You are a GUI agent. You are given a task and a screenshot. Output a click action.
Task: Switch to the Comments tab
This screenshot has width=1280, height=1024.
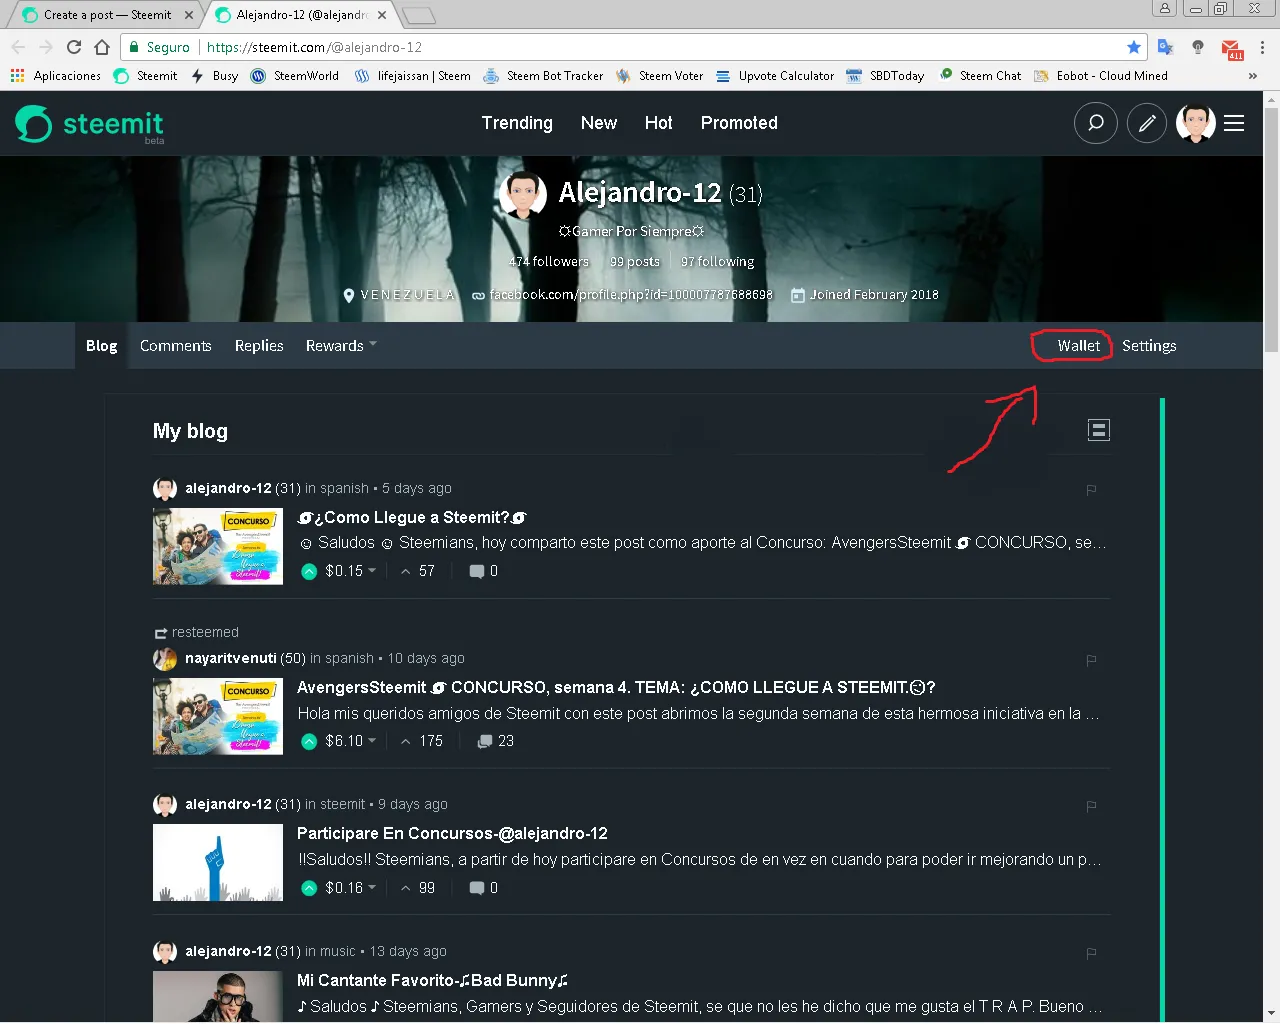(176, 346)
